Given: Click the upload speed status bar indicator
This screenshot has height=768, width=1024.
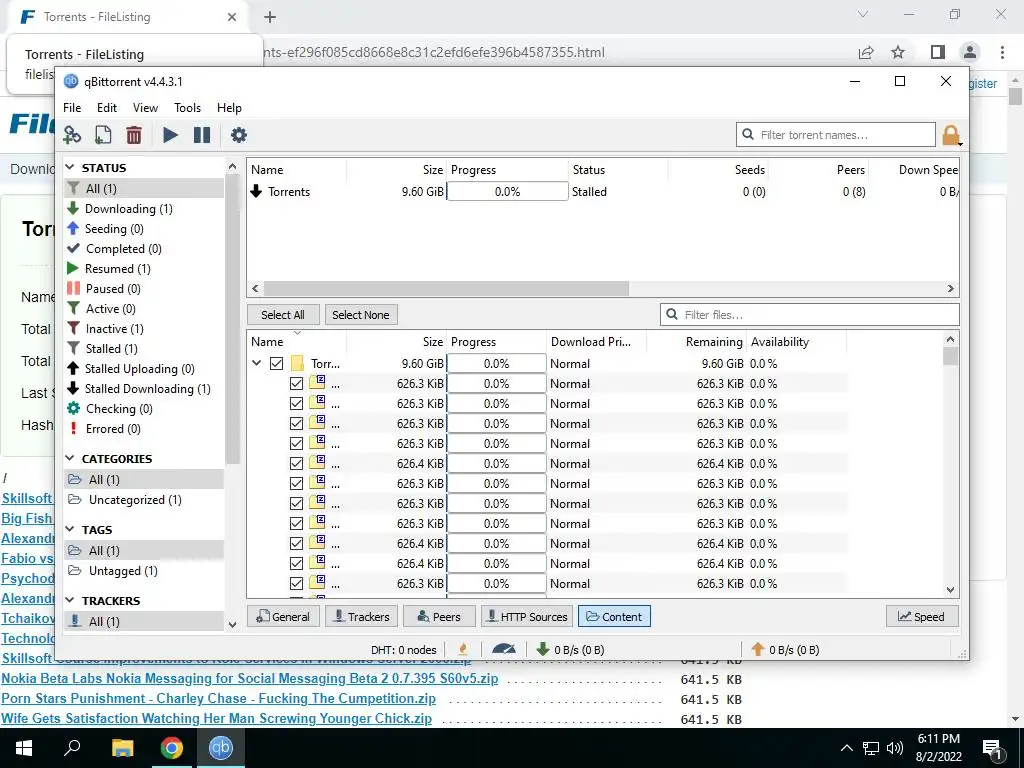Looking at the screenshot, I should pos(785,650).
